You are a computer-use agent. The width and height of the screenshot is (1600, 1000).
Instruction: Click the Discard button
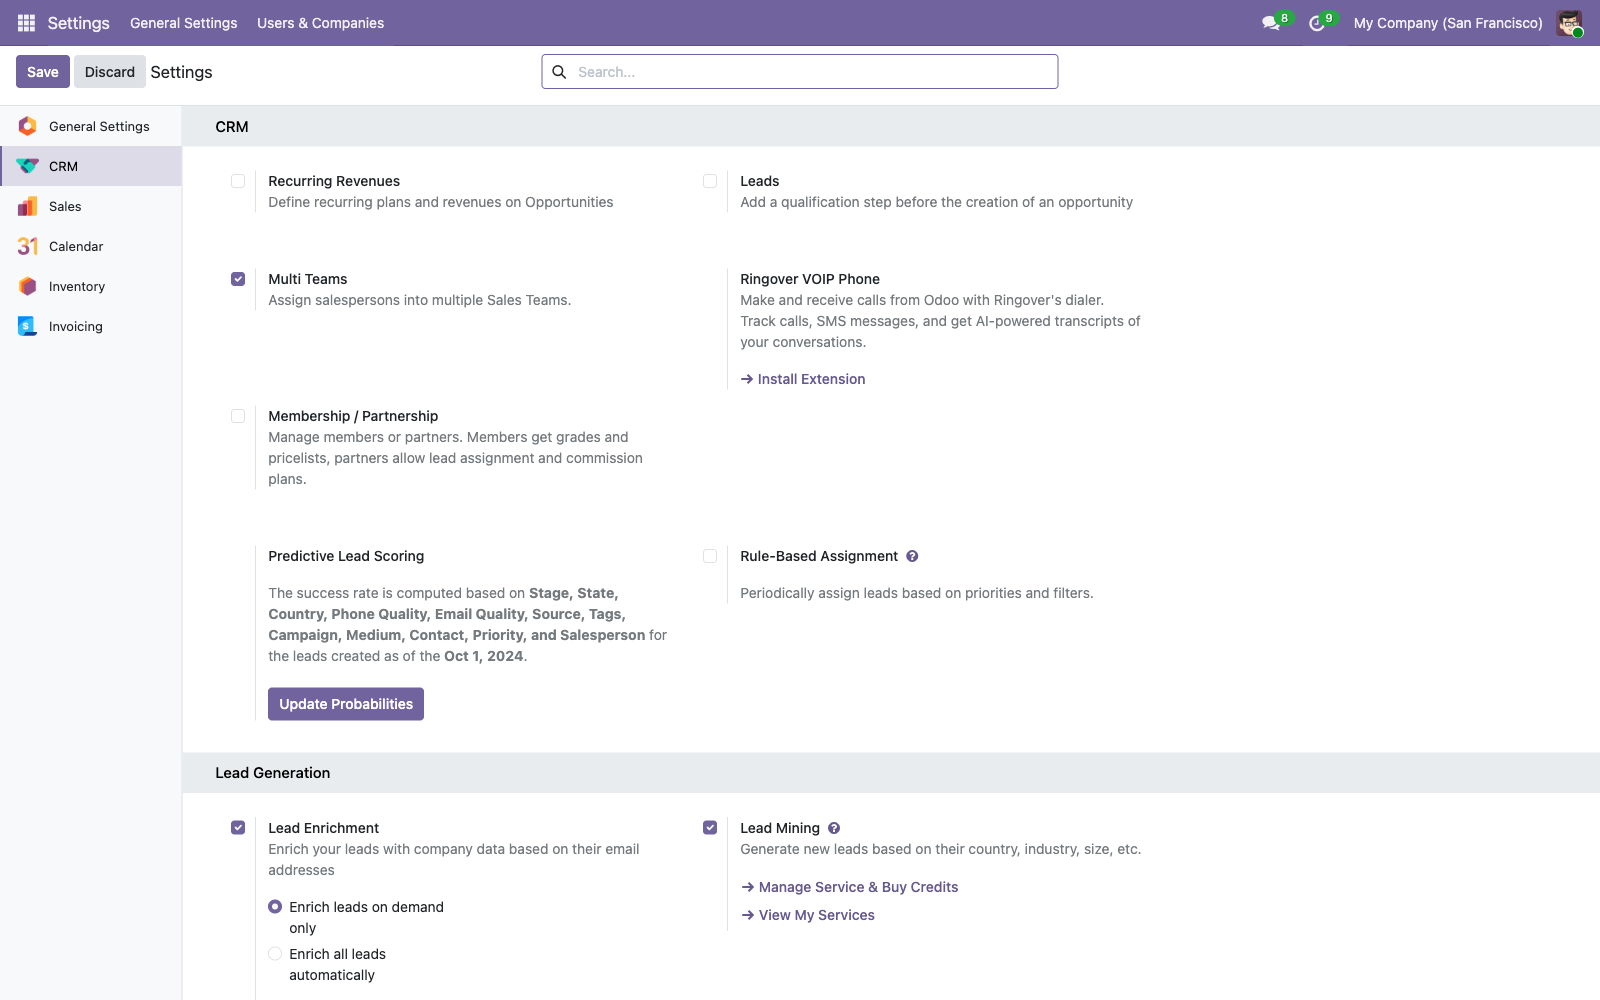[110, 72]
